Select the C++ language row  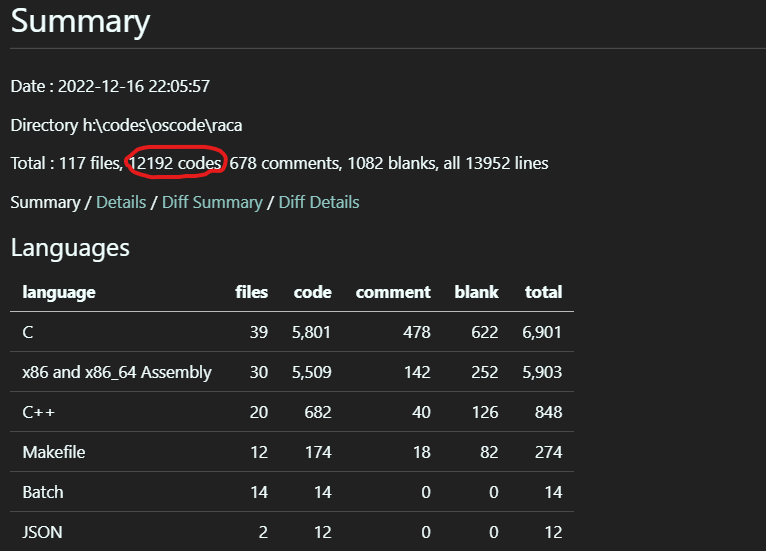[292, 412]
